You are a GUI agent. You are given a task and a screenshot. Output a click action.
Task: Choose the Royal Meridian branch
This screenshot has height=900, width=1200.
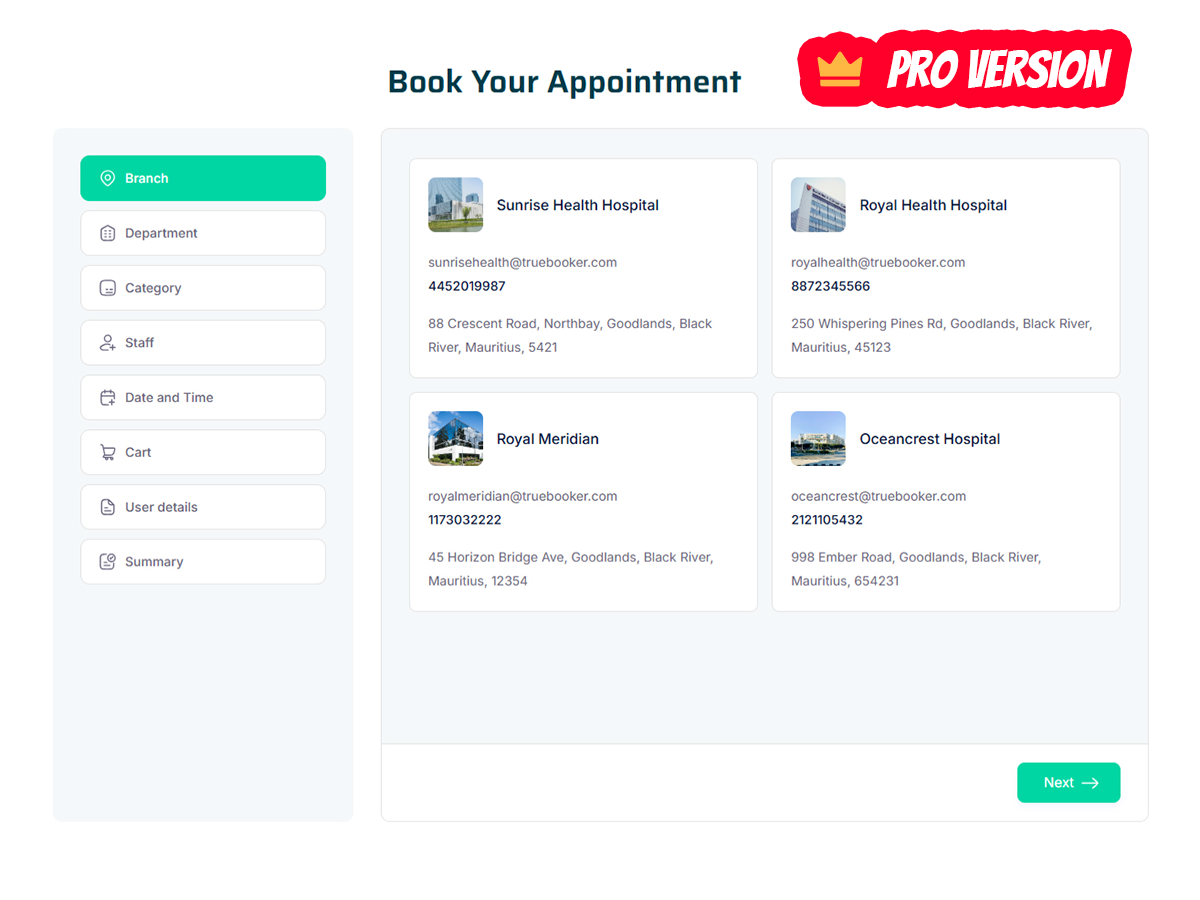click(583, 501)
